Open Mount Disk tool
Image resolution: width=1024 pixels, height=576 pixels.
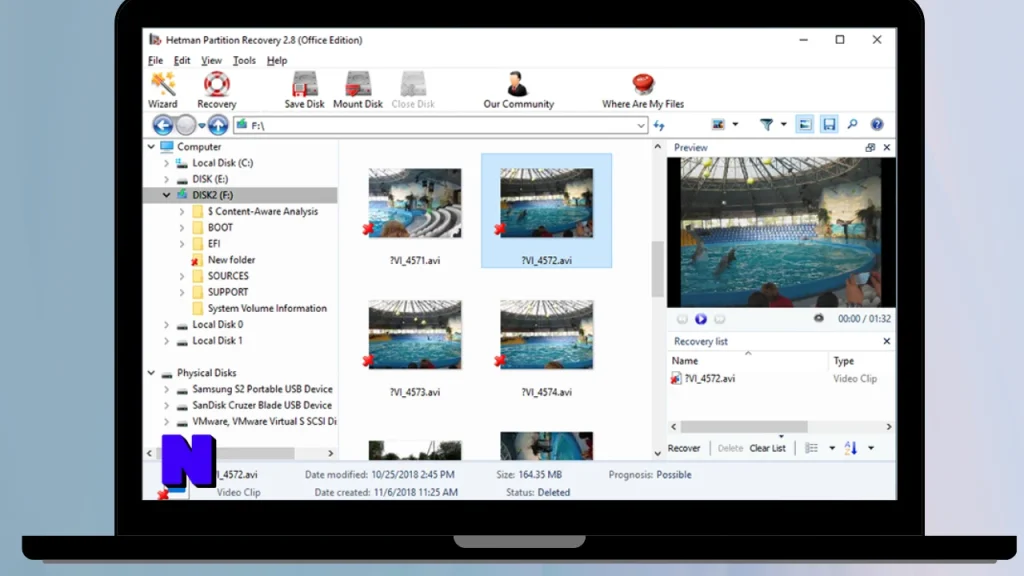coord(358,90)
